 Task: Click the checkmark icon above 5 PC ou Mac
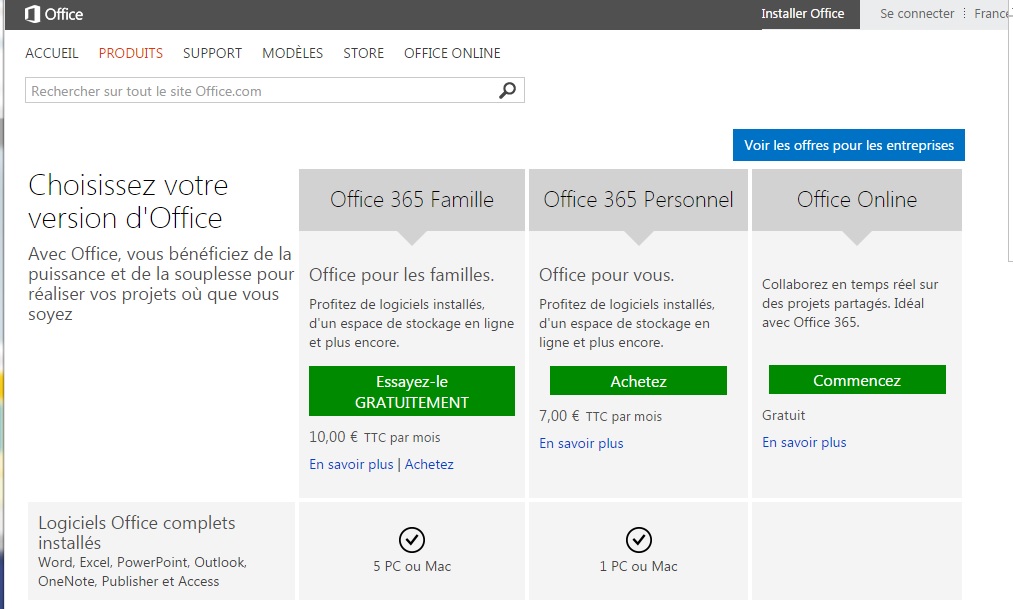coord(412,540)
